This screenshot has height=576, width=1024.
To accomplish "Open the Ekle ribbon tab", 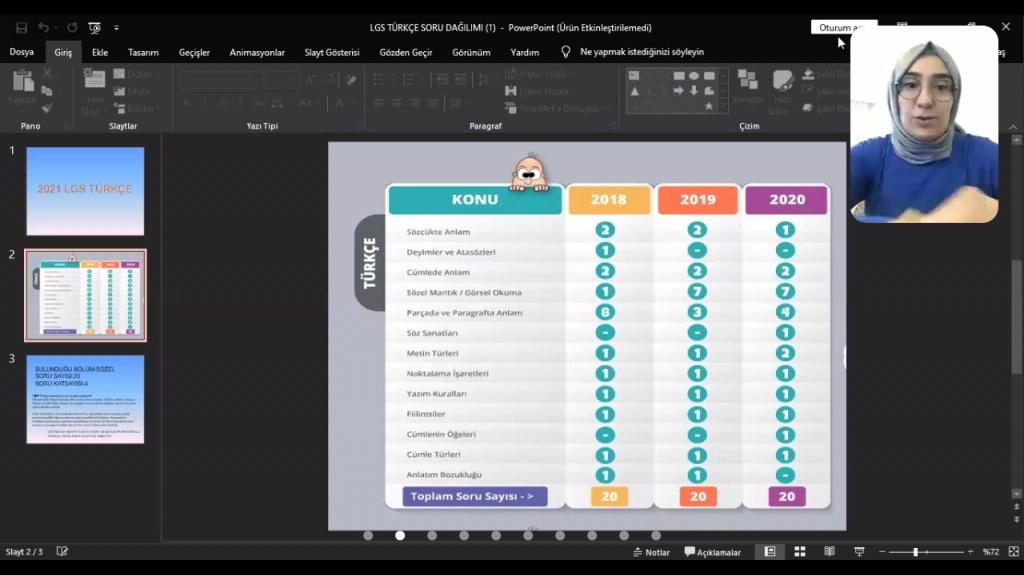I will [100, 52].
